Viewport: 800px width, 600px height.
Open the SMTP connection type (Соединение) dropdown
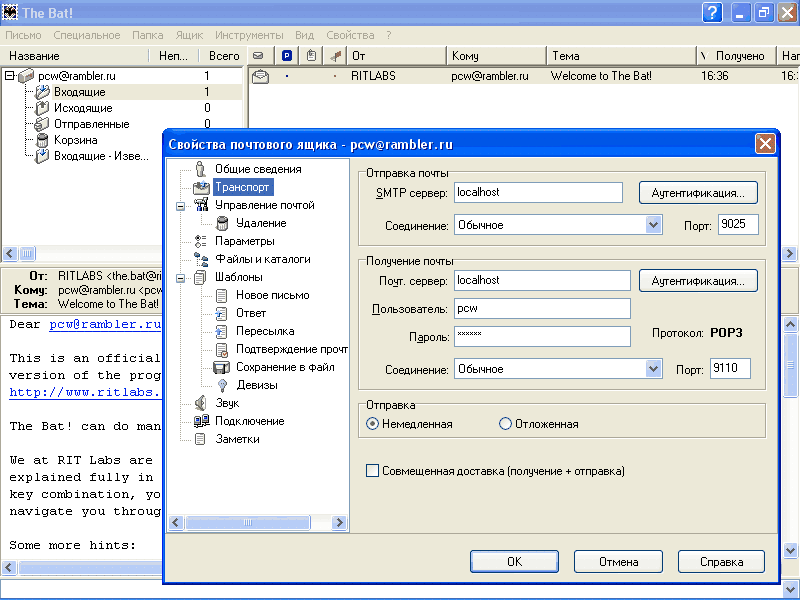coord(653,224)
